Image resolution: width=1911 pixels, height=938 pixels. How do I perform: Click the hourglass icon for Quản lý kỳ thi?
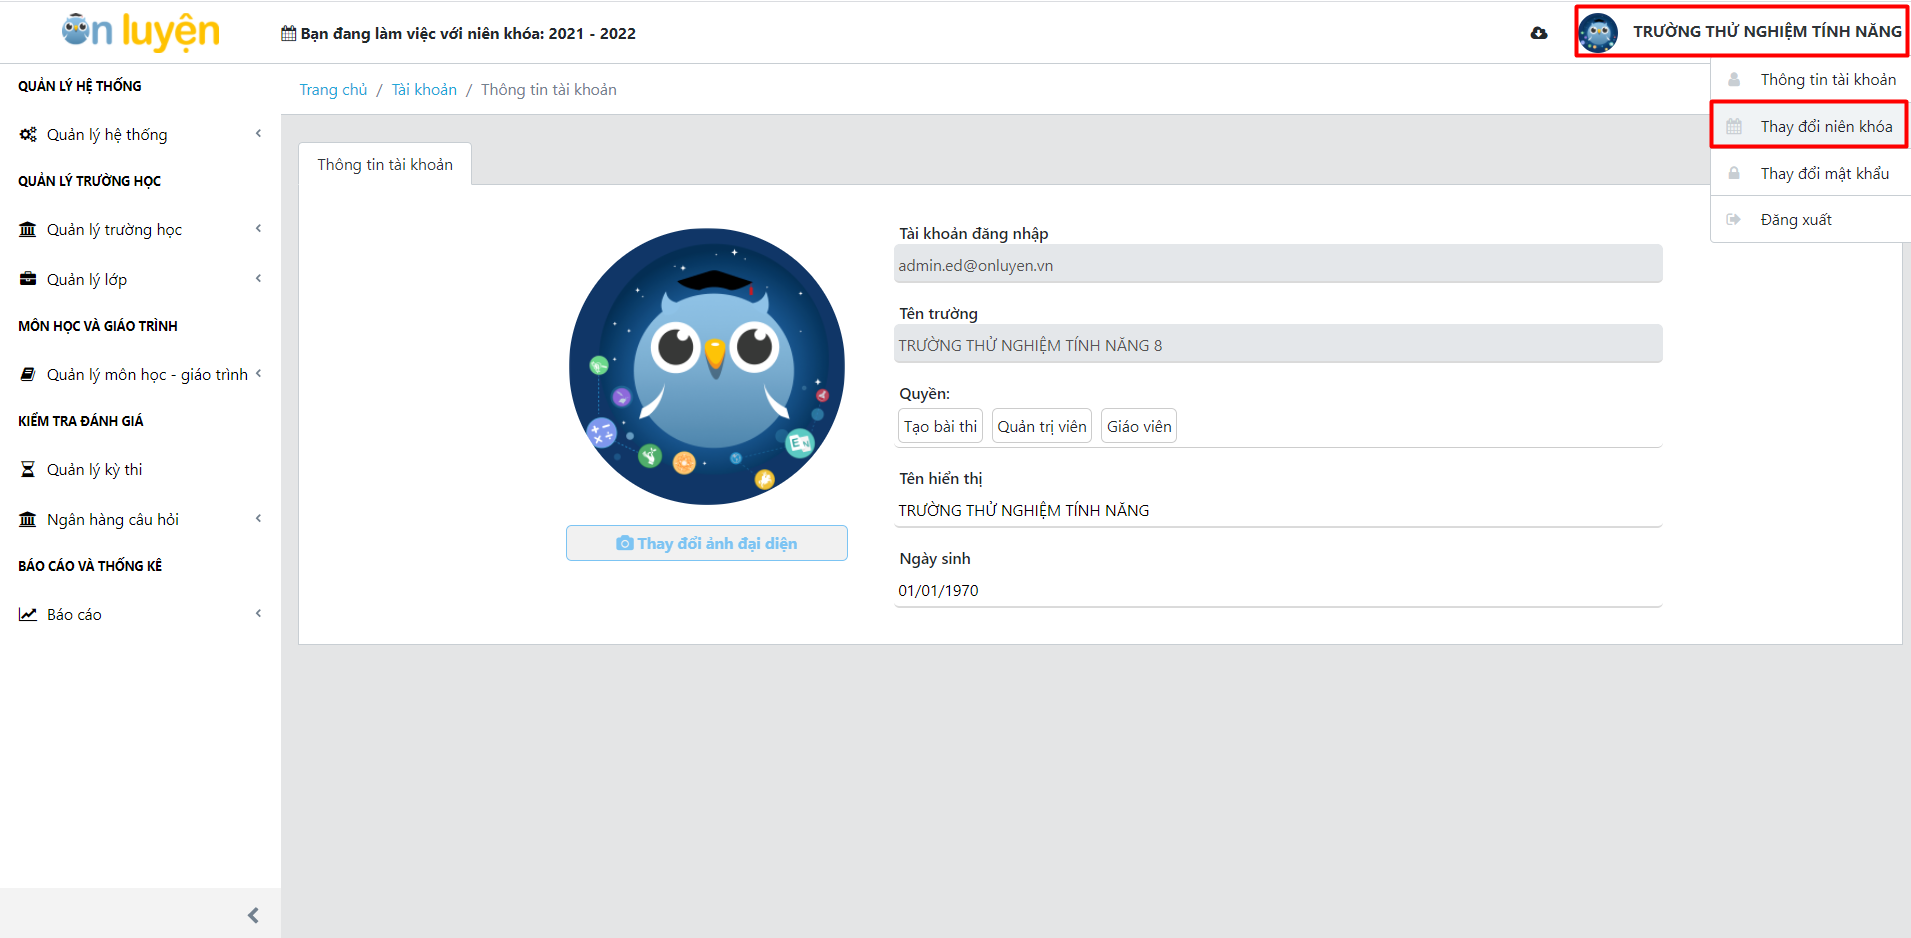pyautogui.click(x=28, y=469)
